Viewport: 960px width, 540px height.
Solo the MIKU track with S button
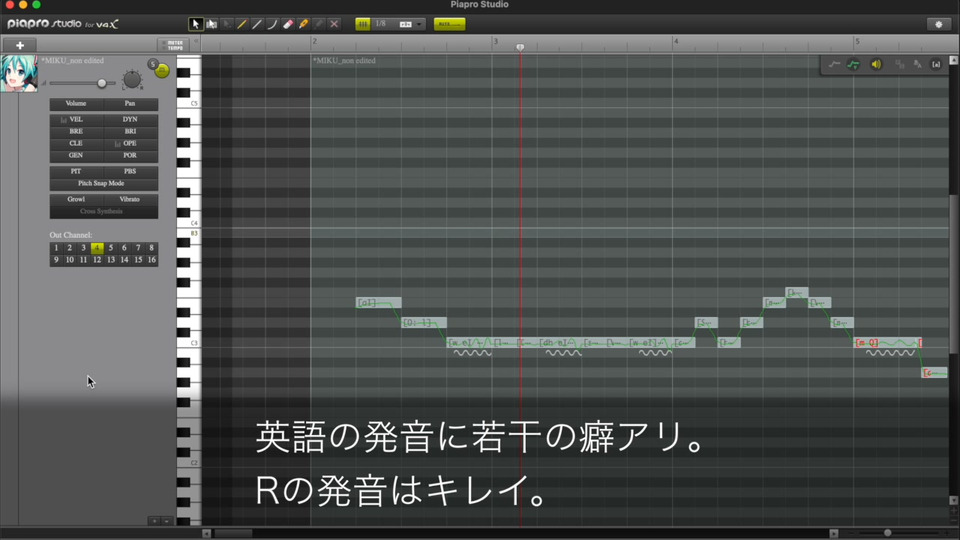pyautogui.click(x=152, y=64)
